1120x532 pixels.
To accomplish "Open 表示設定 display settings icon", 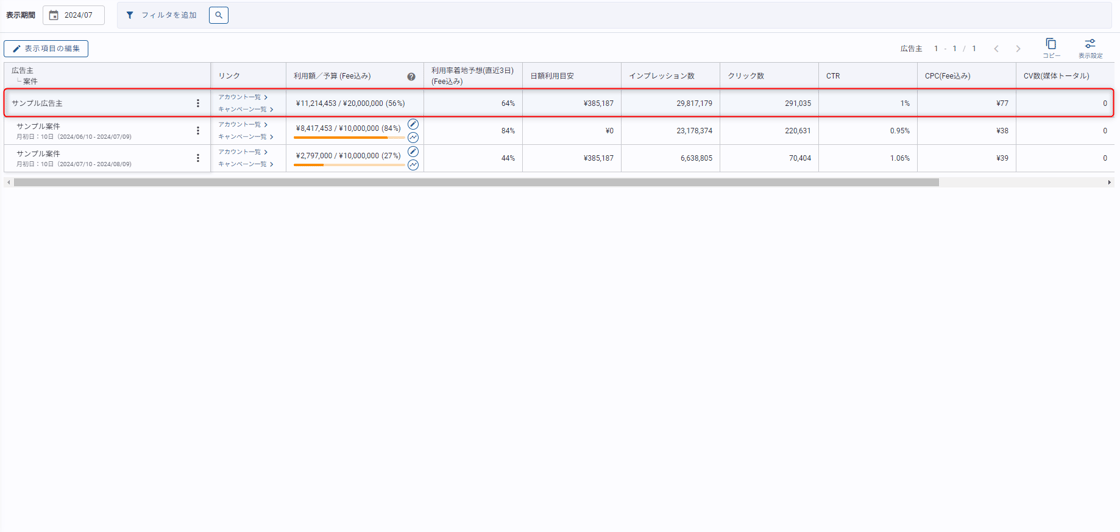I will pyautogui.click(x=1090, y=45).
